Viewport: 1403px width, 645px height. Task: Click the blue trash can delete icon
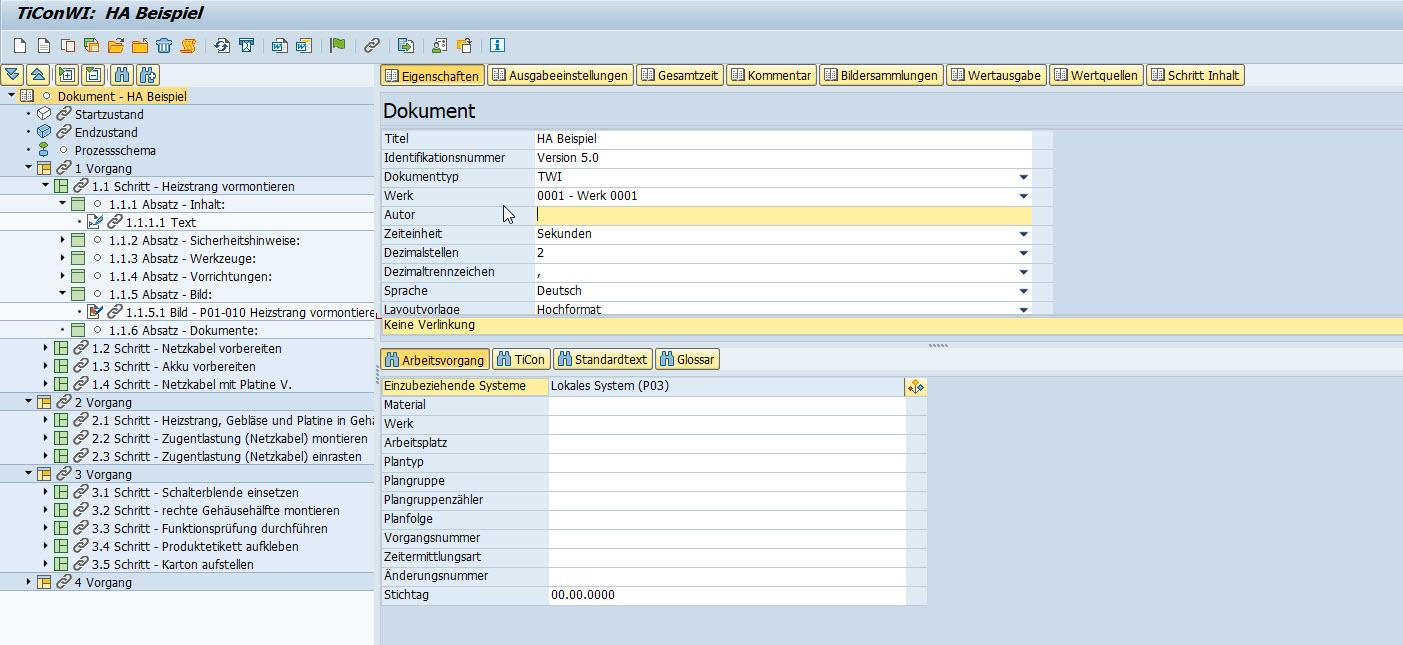point(164,45)
